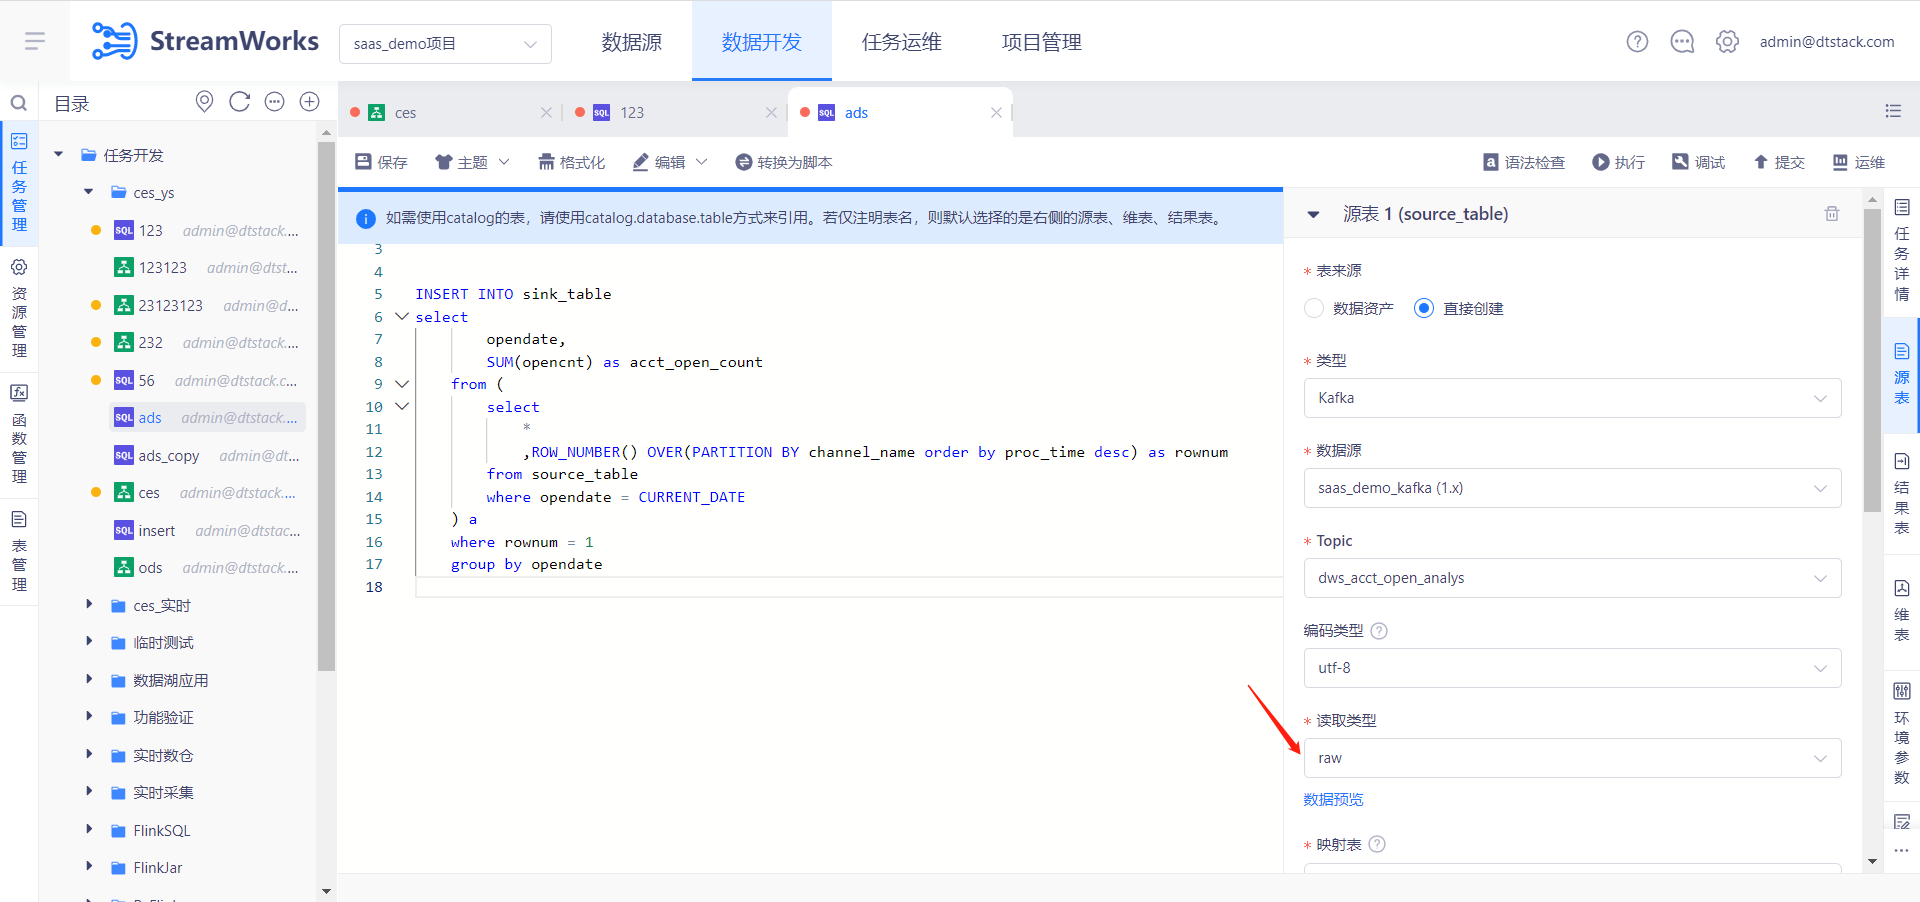Click the StreamWorks logo
The image size is (1920, 902).
pyautogui.click(x=205, y=41)
